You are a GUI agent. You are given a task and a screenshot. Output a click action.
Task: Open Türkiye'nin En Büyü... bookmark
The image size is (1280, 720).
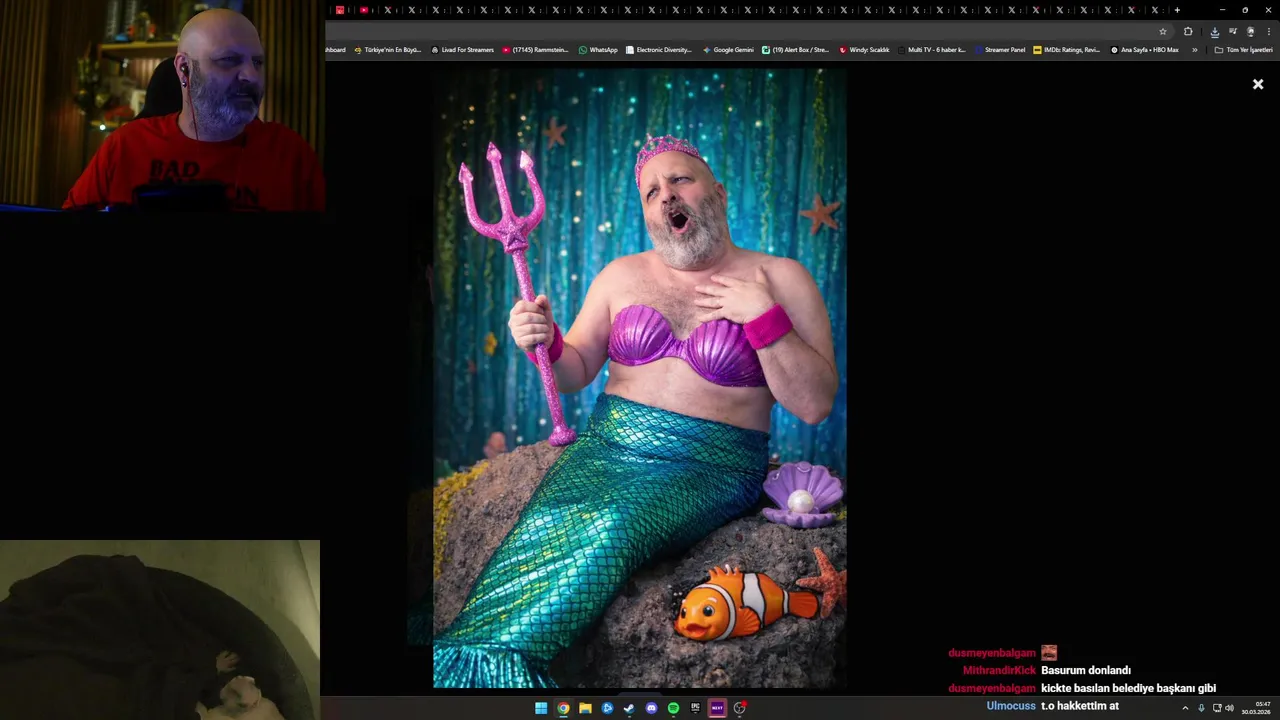coord(388,49)
